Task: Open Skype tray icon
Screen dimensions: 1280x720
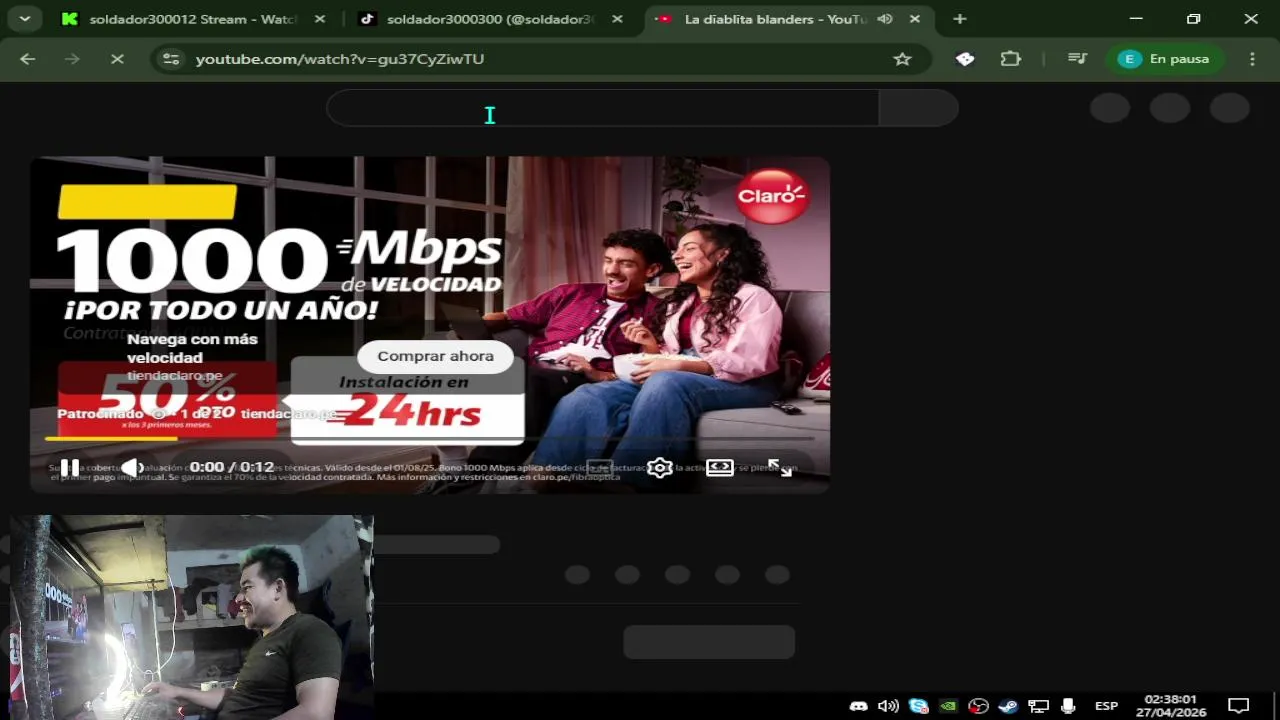Action: pyautogui.click(x=918, y=706)
